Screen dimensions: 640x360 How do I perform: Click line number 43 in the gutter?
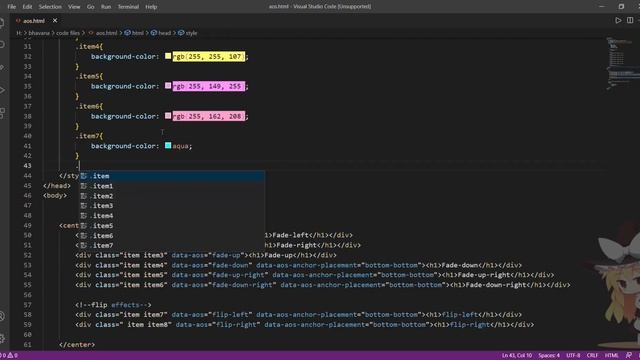(27, 166)
